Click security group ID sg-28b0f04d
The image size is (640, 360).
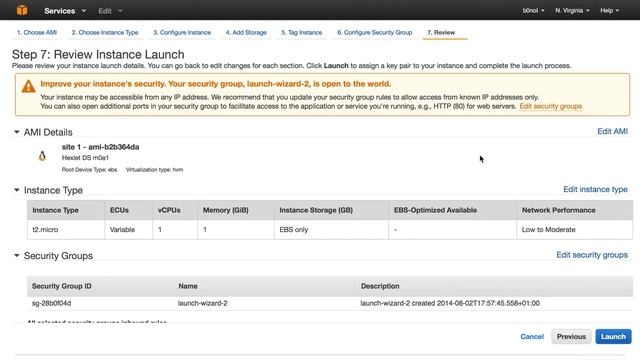coord(51,303)
